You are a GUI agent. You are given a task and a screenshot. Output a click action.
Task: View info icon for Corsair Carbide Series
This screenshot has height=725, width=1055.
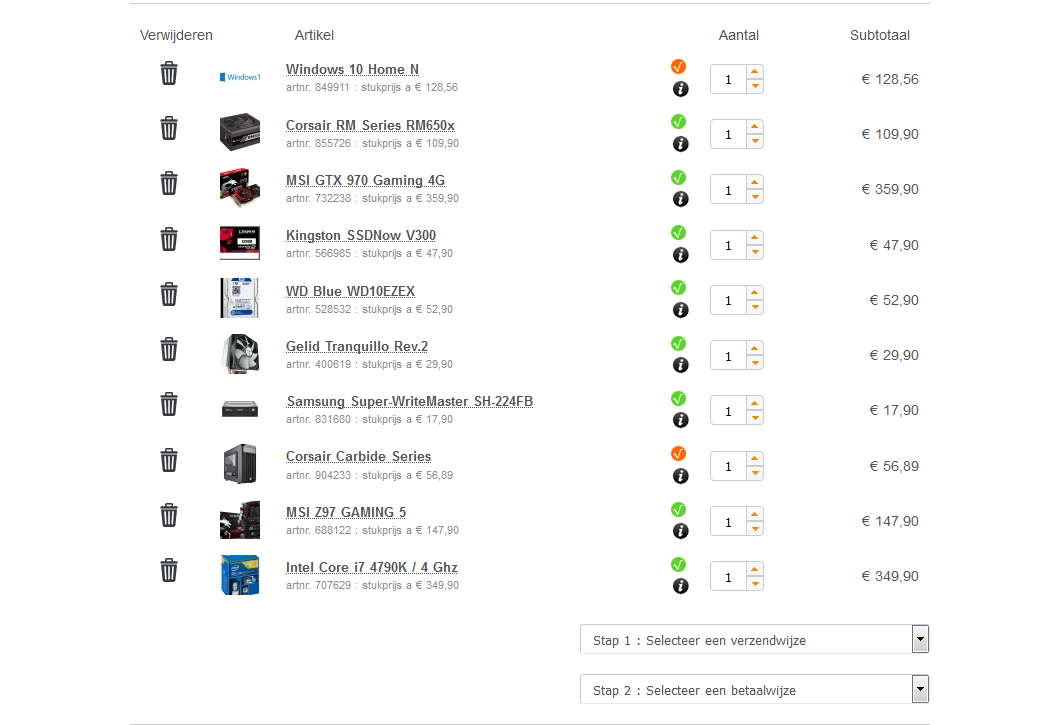[x=680, y=476]
